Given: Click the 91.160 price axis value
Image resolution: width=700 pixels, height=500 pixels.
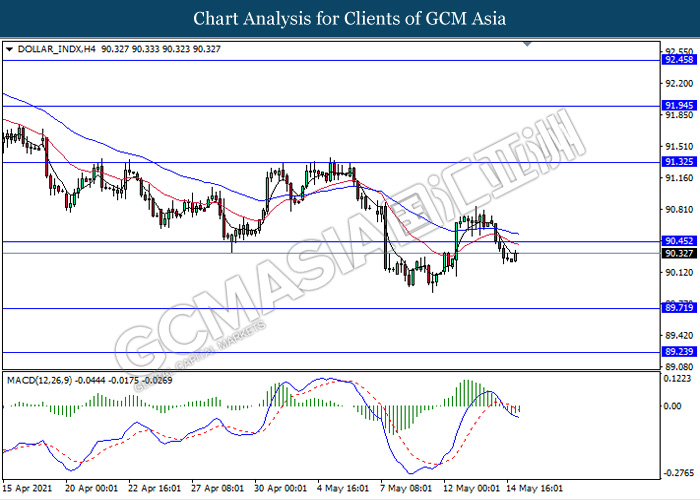Looking at the screenshot, I should pos(679,178).
